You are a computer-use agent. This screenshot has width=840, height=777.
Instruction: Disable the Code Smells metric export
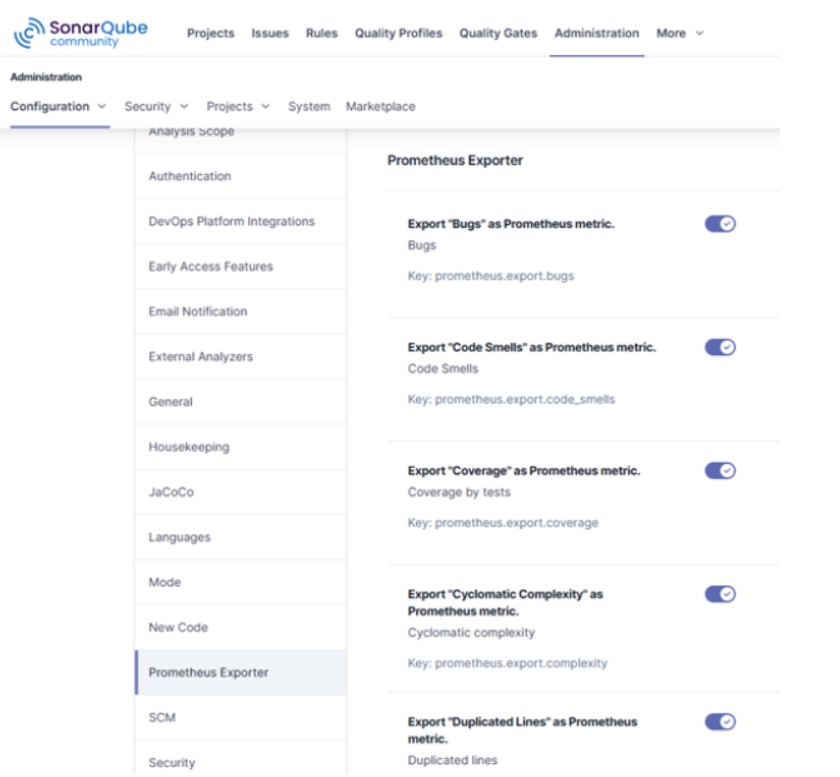pyautogui.click(x=720, y=347)
